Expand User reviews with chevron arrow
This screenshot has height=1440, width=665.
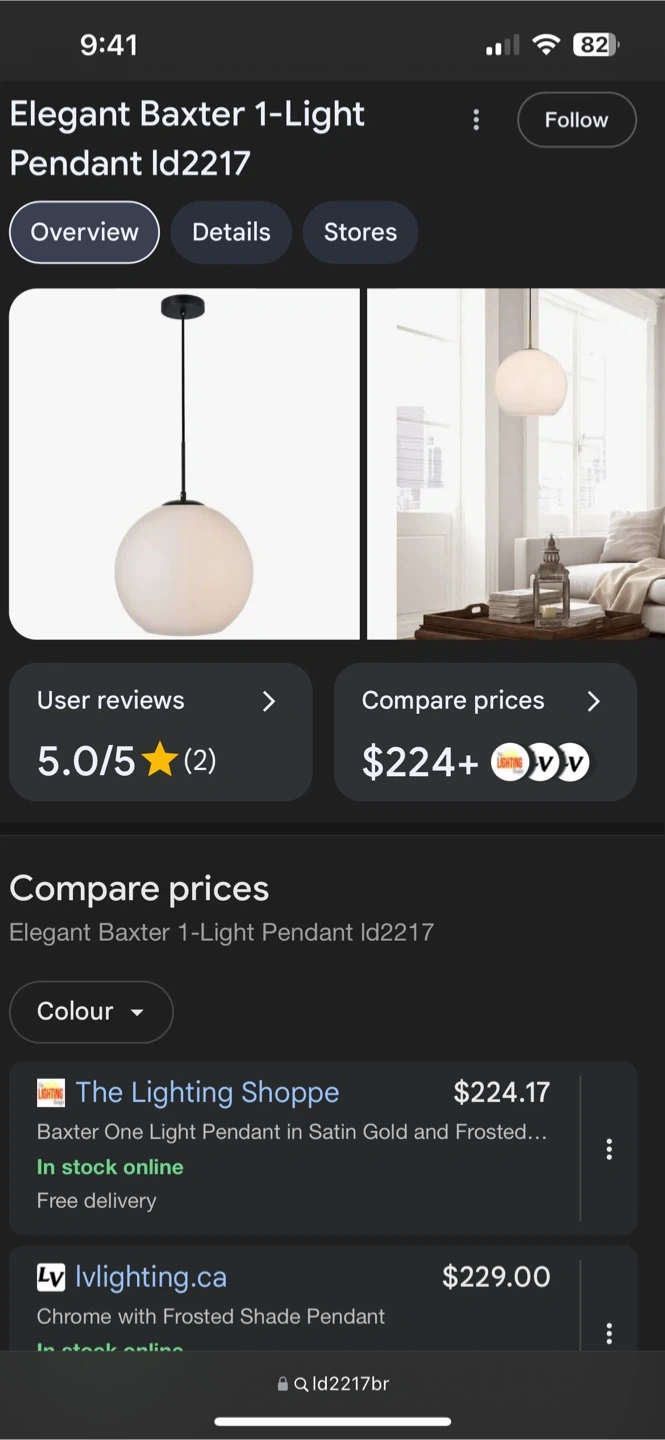click(x=268, y=701)
